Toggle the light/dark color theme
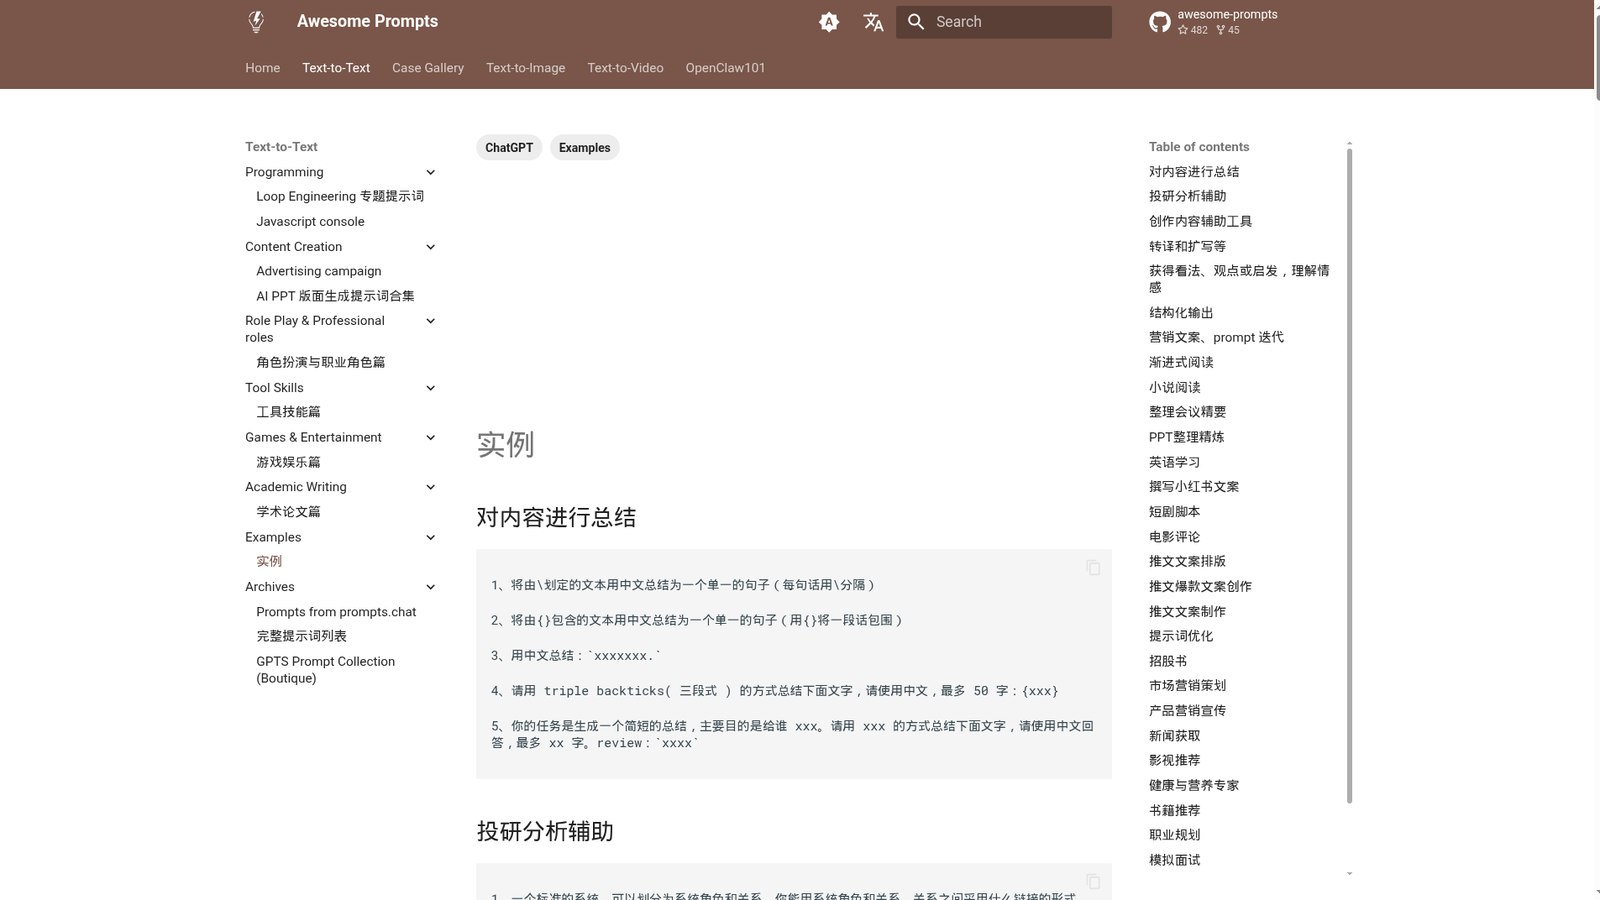 point(829,22)
